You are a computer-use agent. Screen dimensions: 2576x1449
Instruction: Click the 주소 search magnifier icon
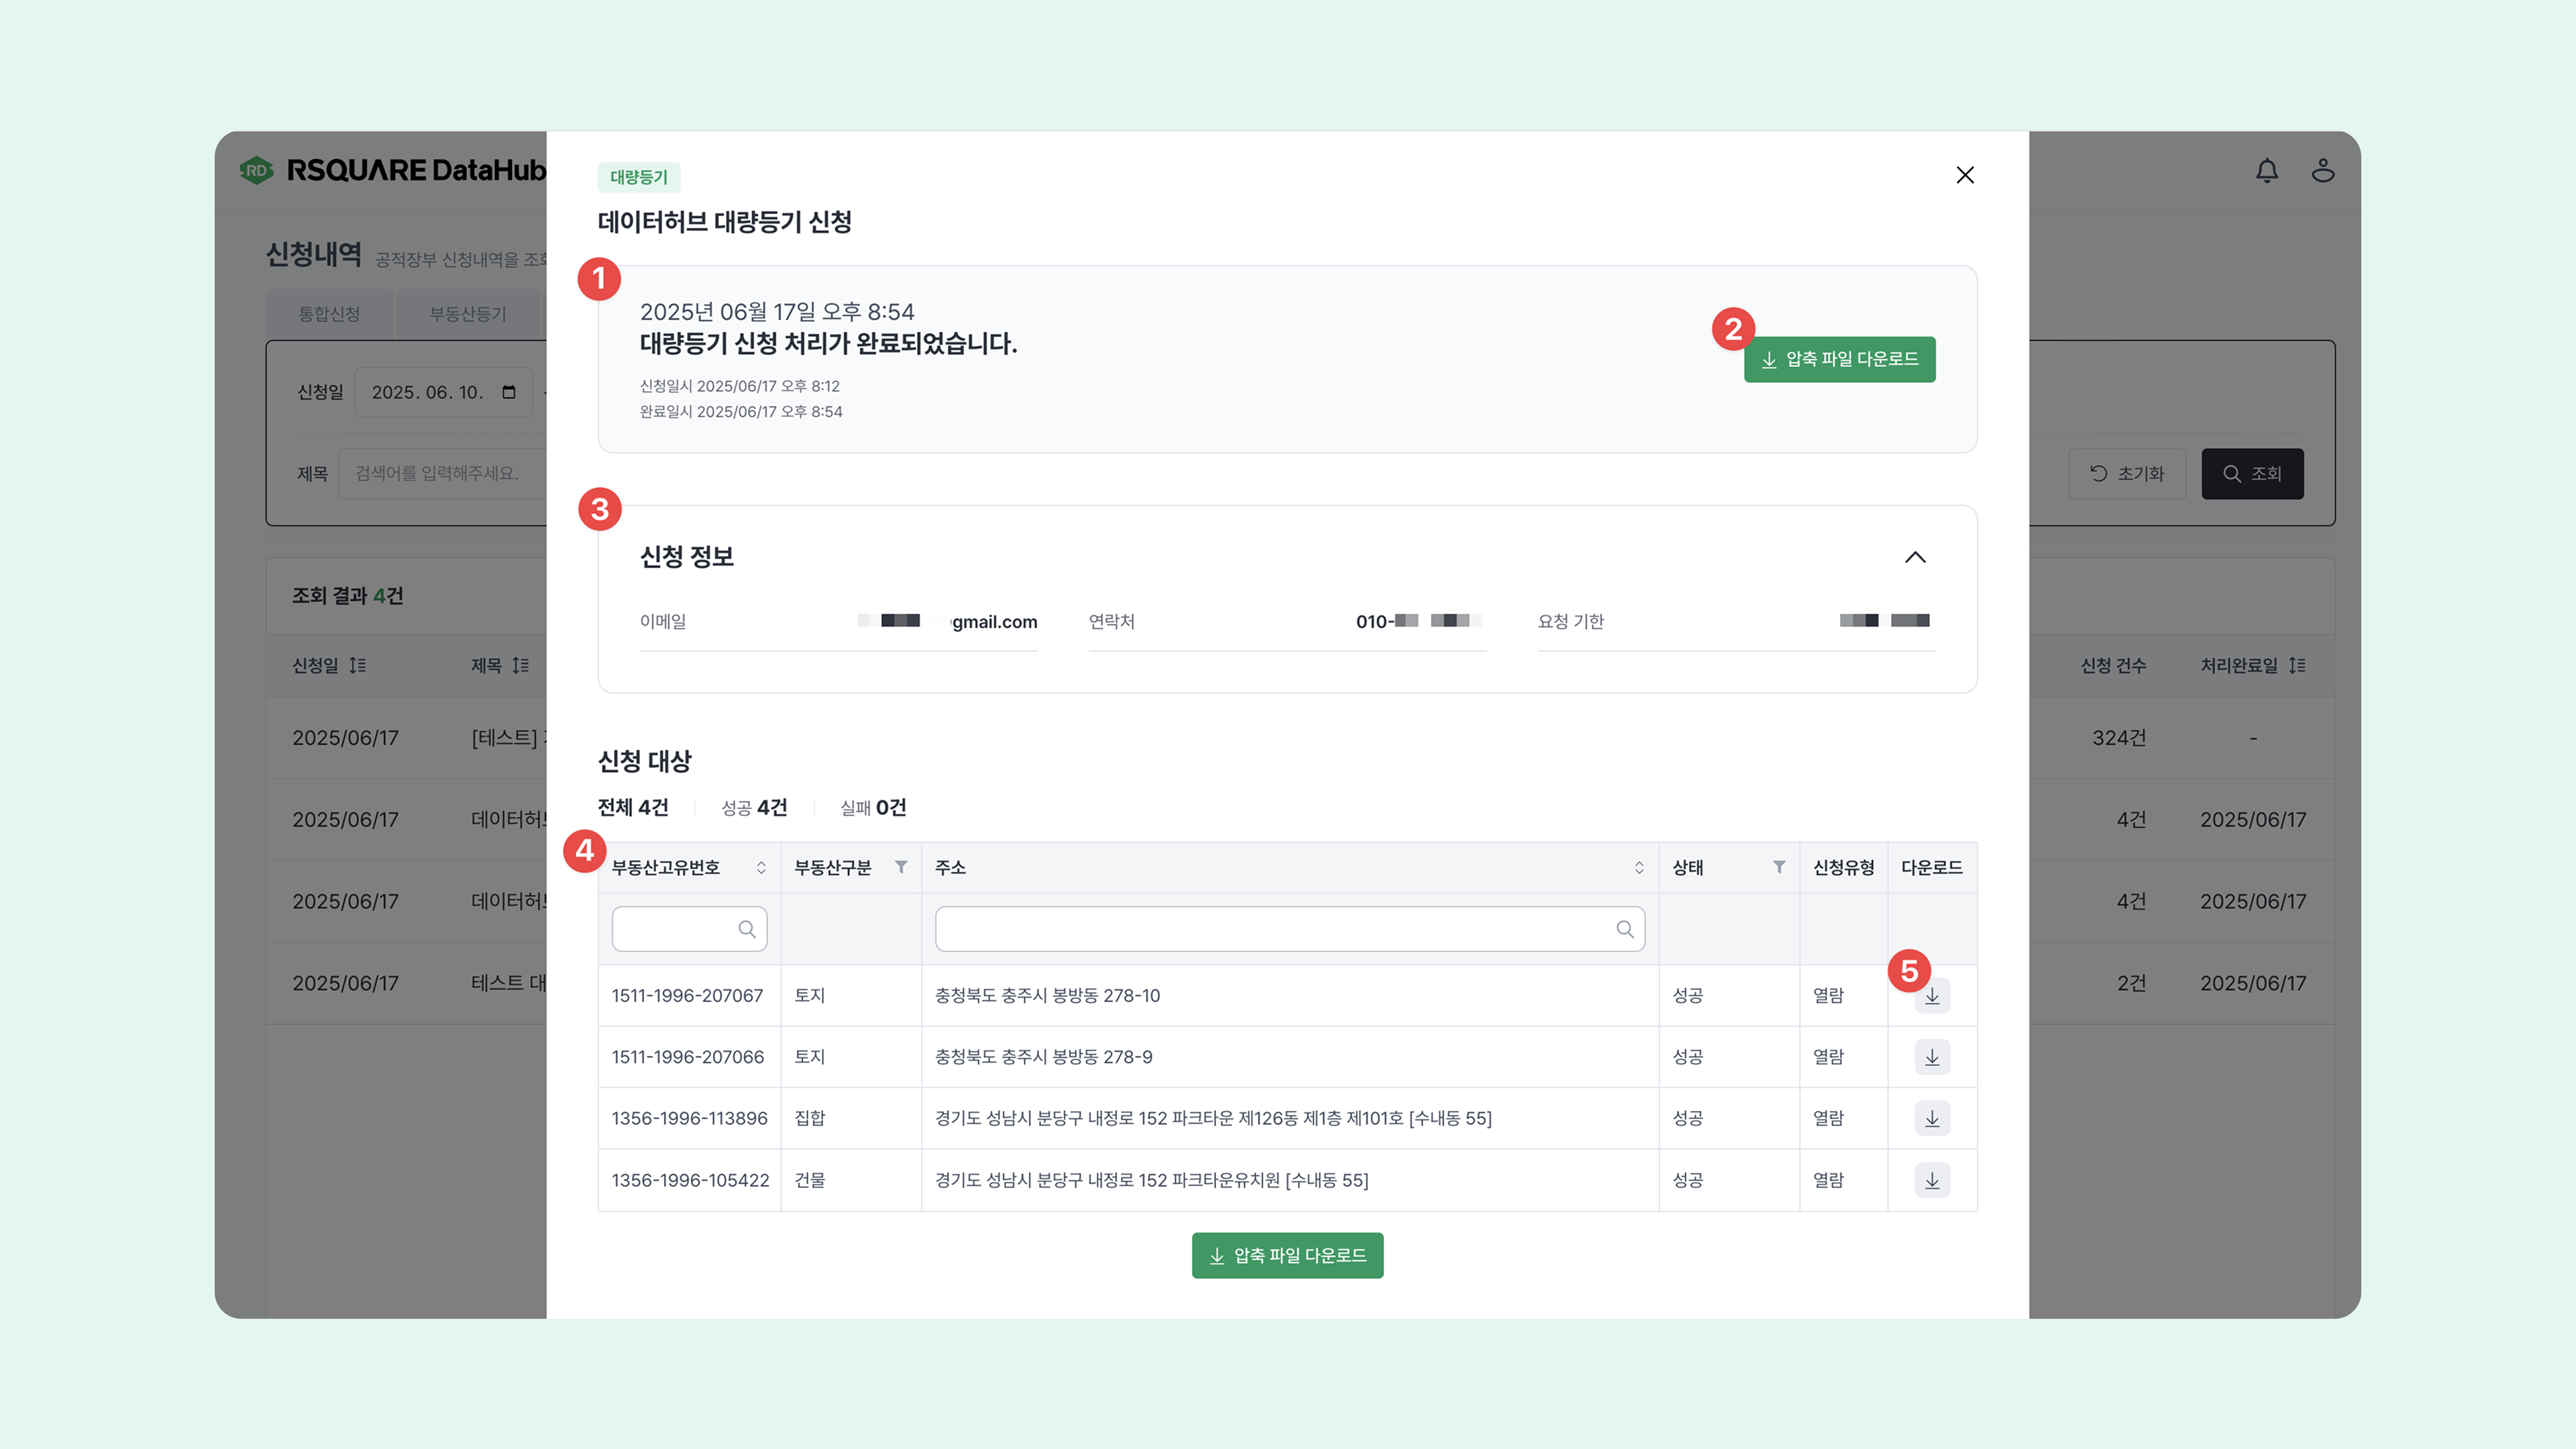click(1625, 929)
